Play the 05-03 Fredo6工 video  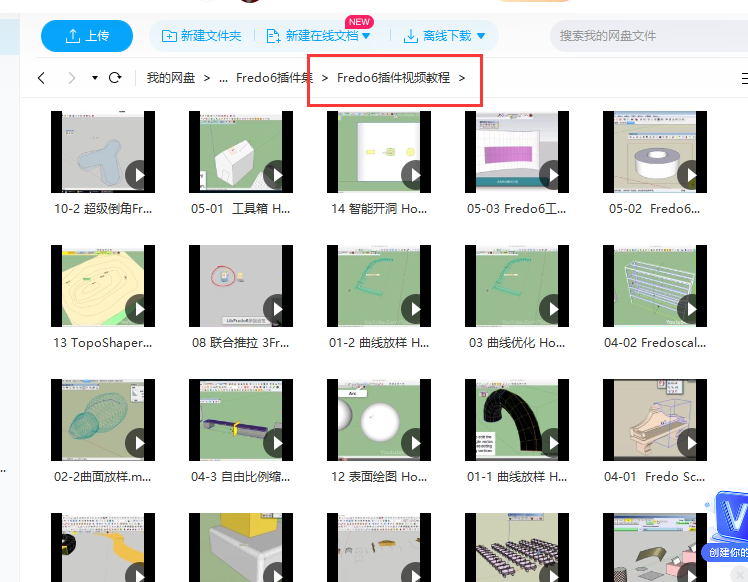pos(552,175)
